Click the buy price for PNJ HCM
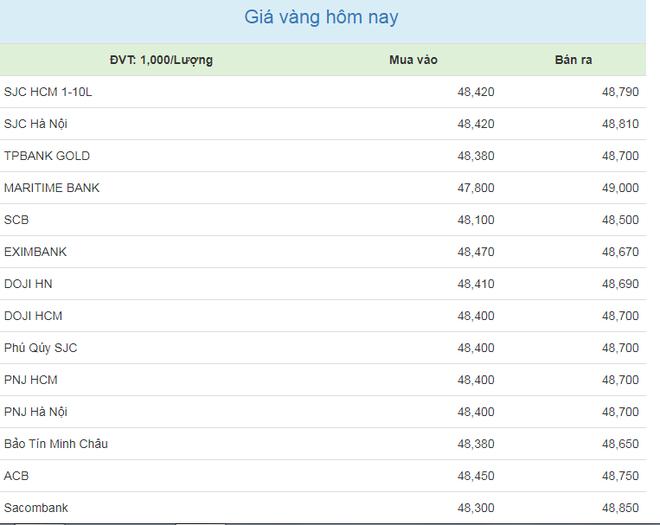The height and width of the screenshot is (525, 660). [476, 380]
